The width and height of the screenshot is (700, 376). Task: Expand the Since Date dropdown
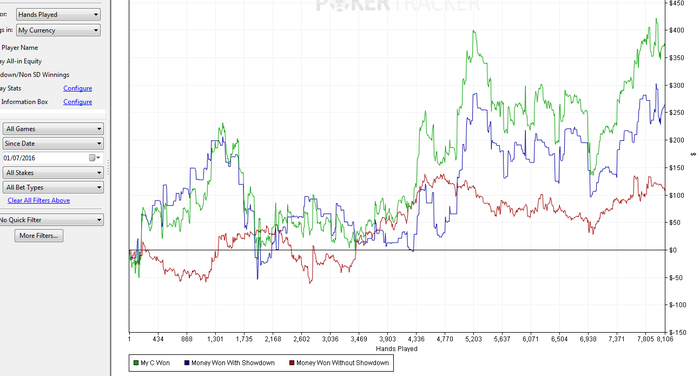[53, 143]
